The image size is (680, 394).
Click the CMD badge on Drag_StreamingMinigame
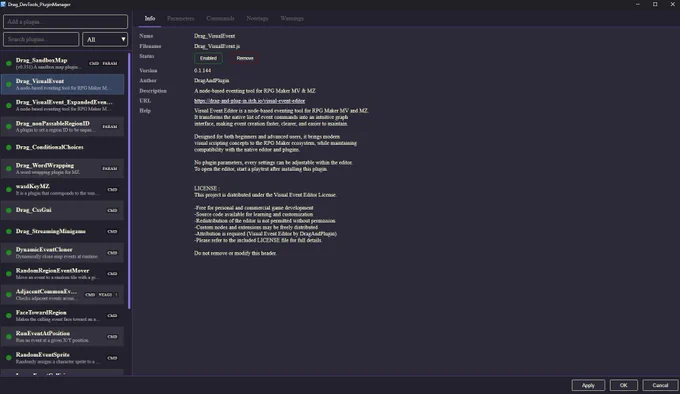click(112, 231)
